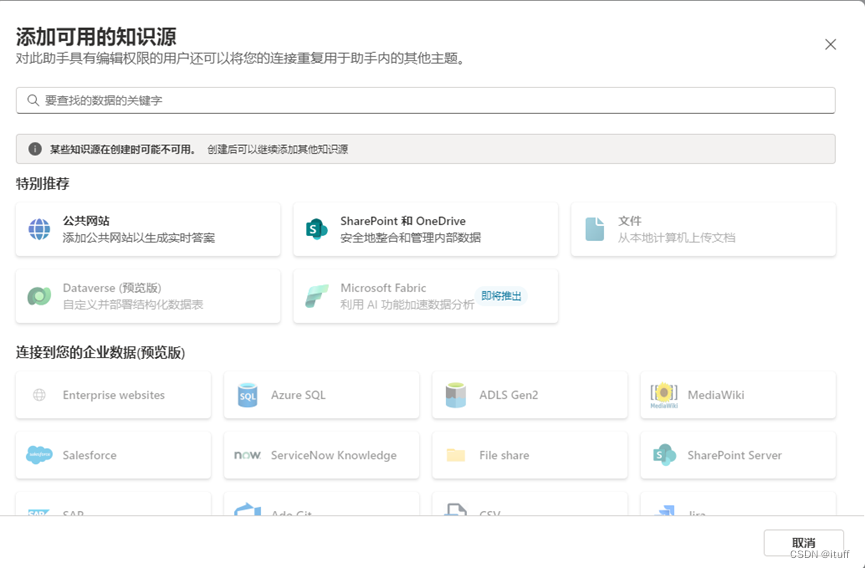Click 安全地整合和管理内部数据 description
Image resolution: width=865 pixels, height=568 pixels.
[x=410, y=238]
